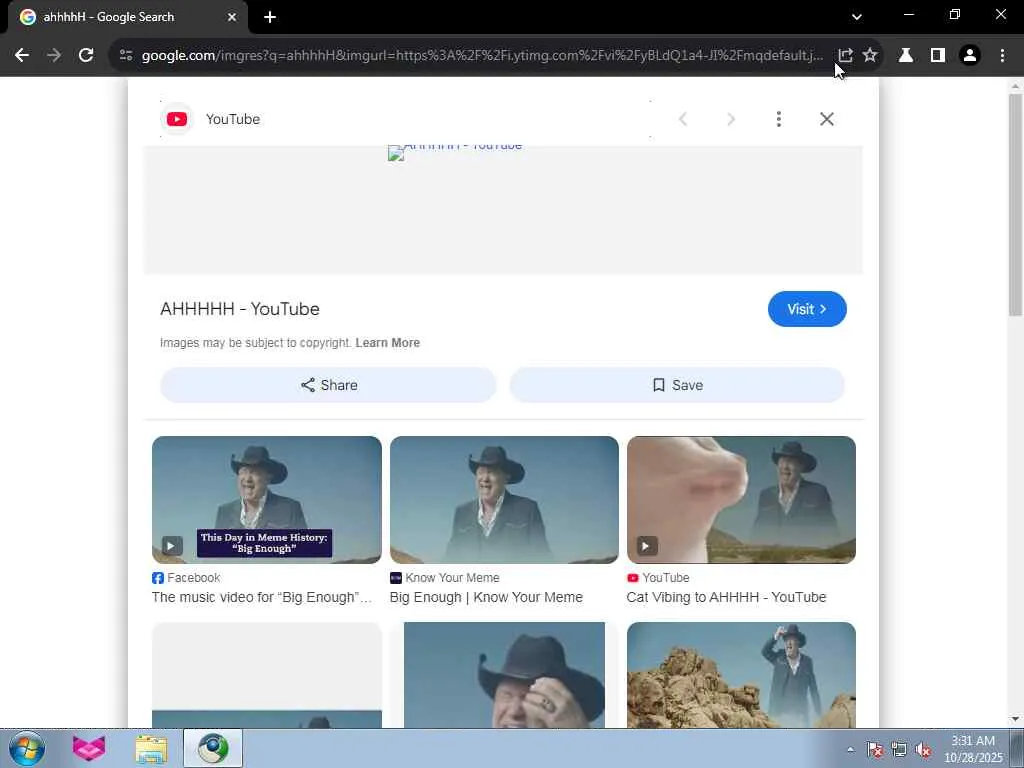Open the Windows Start button
Screen dimensions: 1024x768
point(27,748)
